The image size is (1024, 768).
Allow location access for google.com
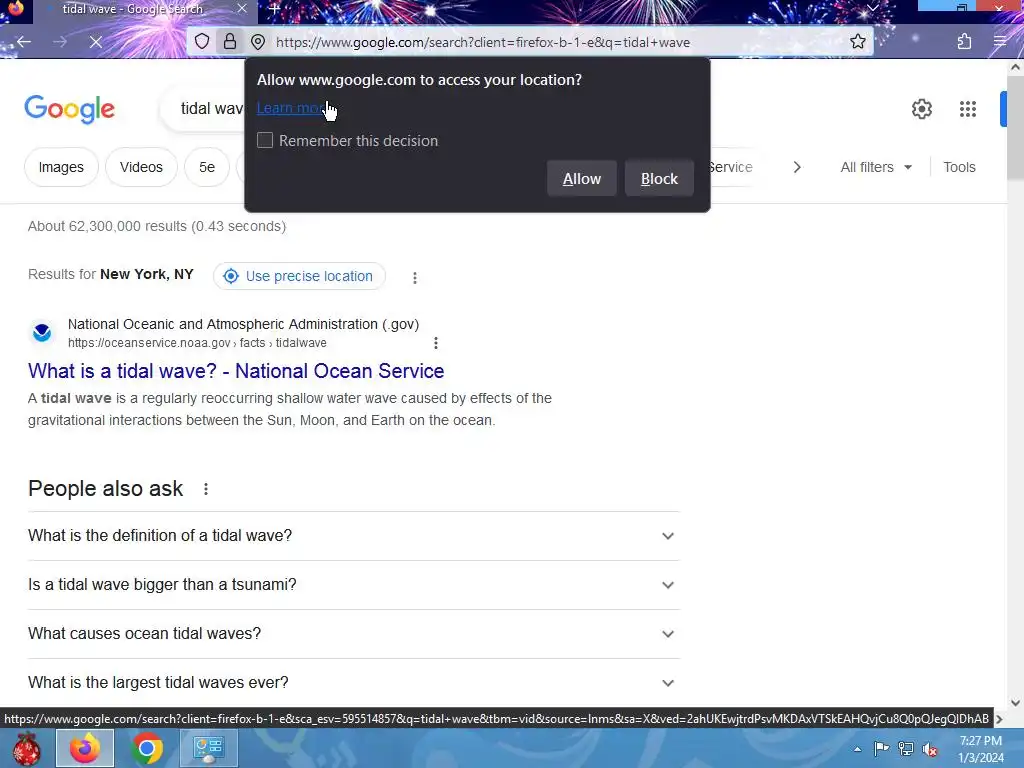(x=581, y=178)
